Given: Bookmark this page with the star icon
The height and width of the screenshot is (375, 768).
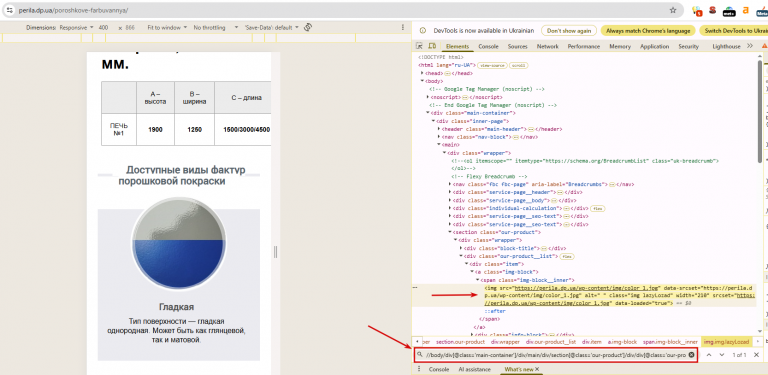Looking at the screenshot, I should click(x=673, y=10).
